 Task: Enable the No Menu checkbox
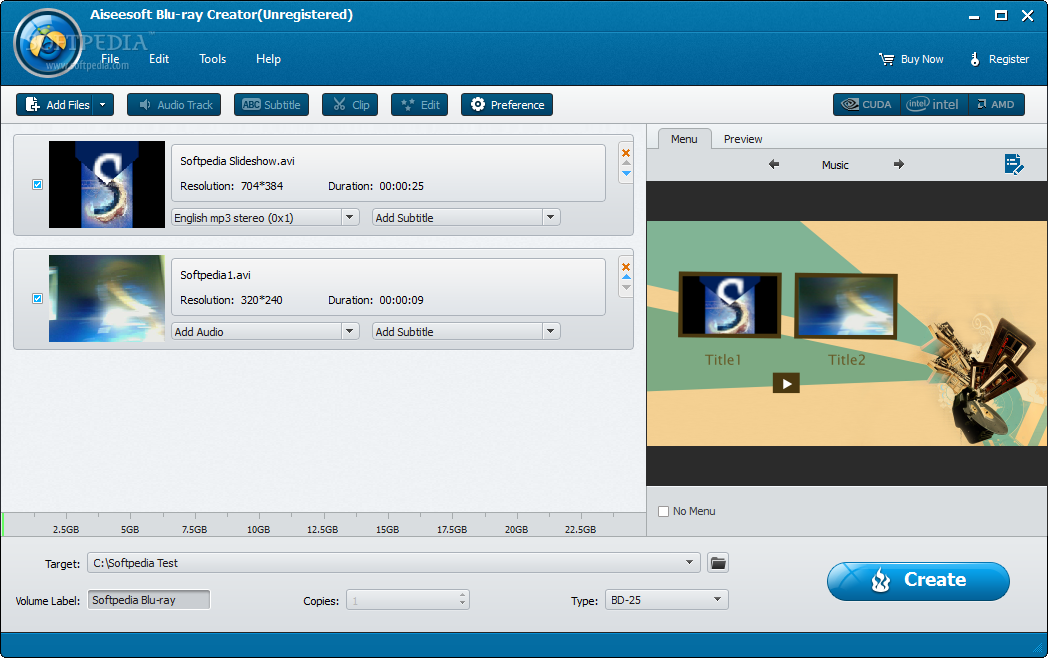664,512
